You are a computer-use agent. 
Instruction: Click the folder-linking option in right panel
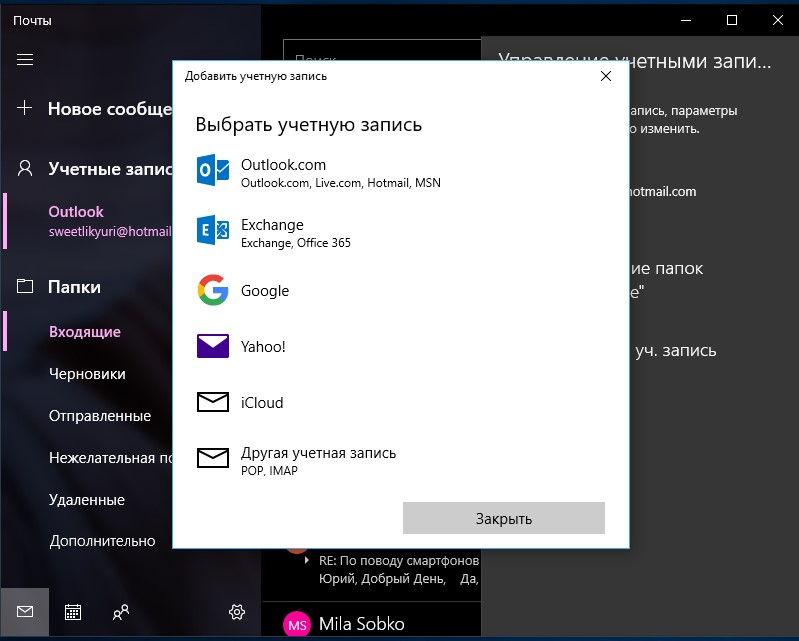[x=667, y=279]
